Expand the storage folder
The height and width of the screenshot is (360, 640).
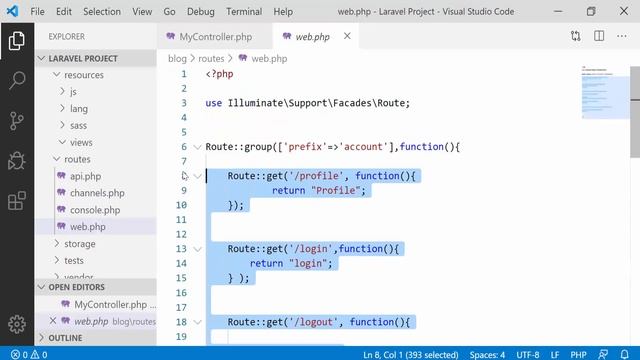coord(57,243)
